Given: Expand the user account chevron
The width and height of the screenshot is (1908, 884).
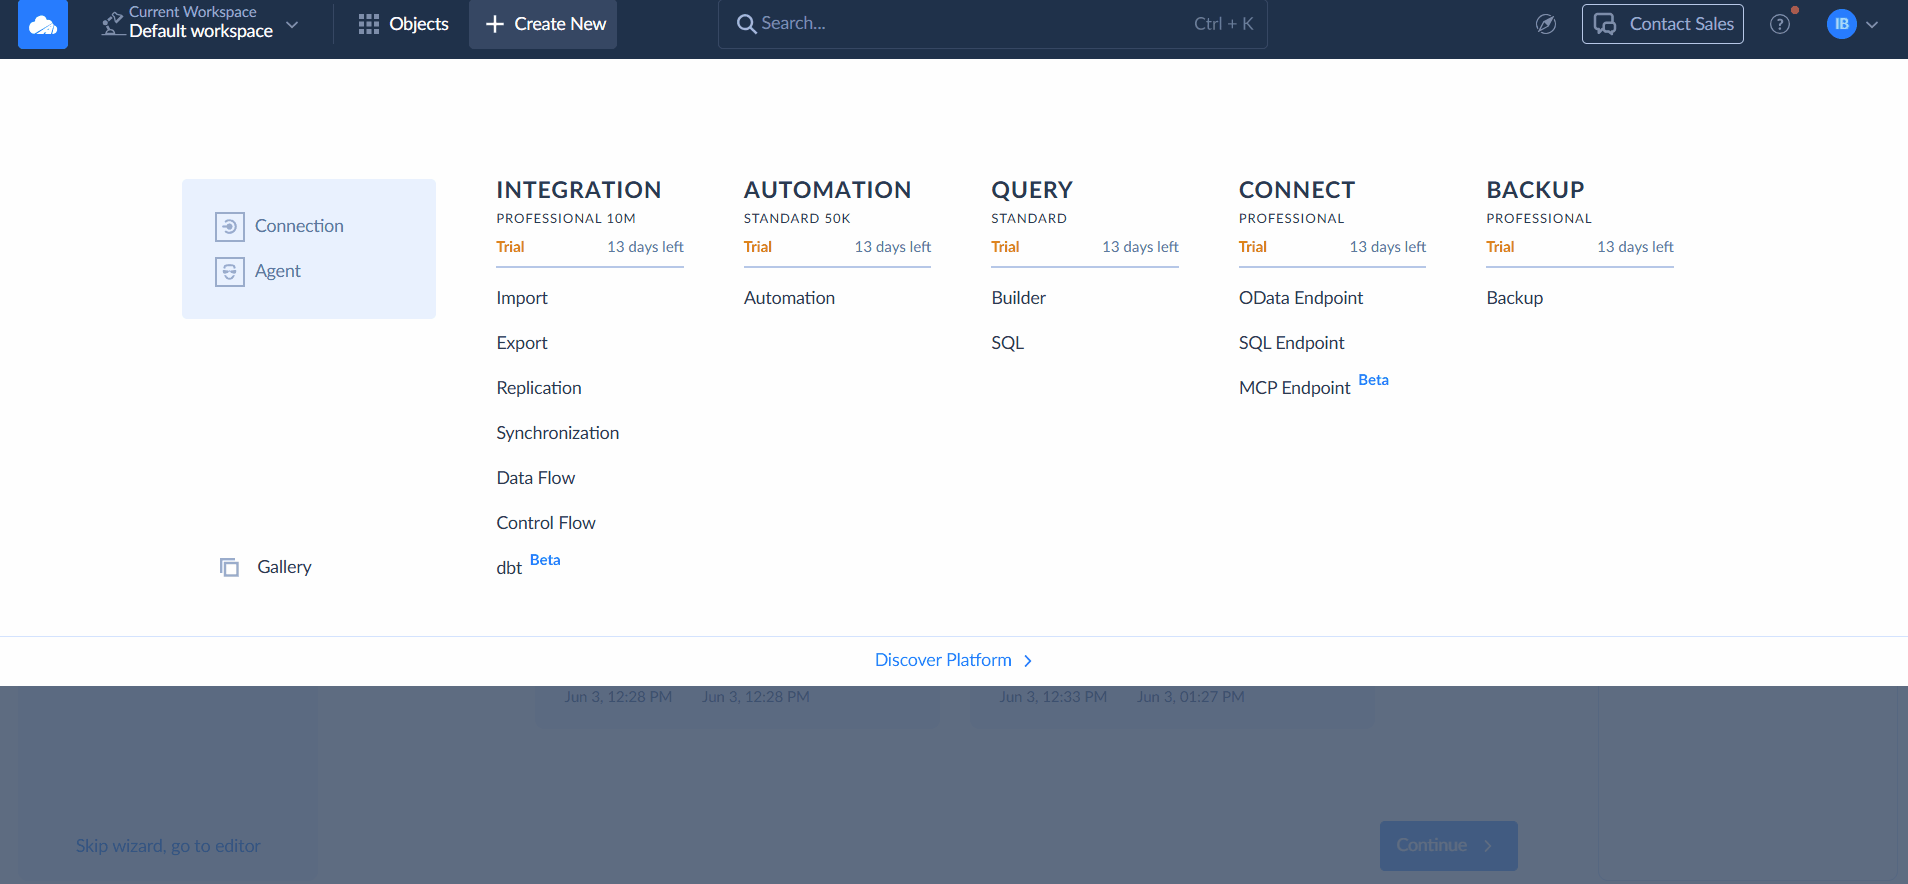Looking at the screenshot, I should pyautogui.click(x=1872, y=25).
